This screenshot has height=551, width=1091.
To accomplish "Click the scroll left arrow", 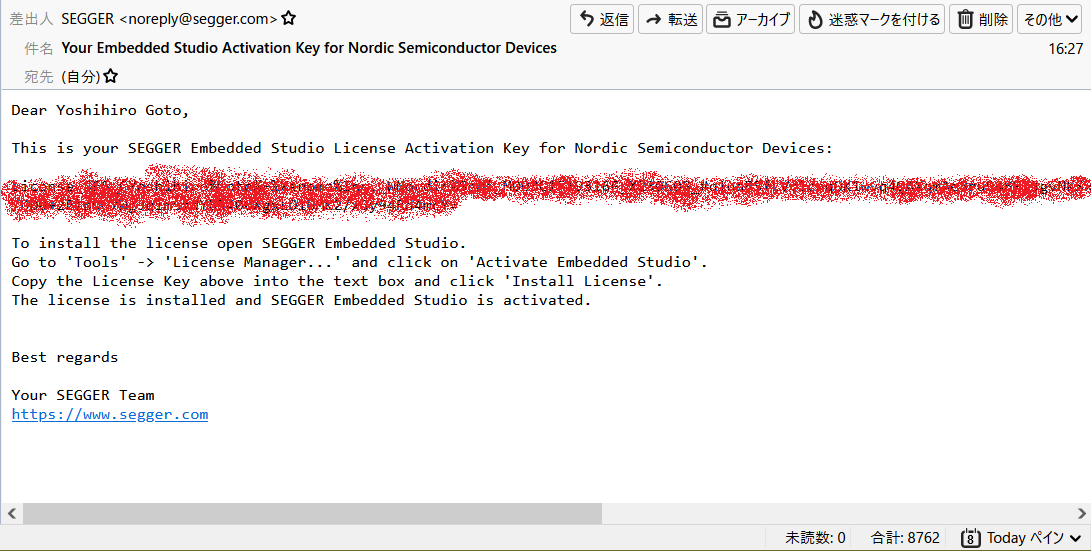I will [11, 513].
